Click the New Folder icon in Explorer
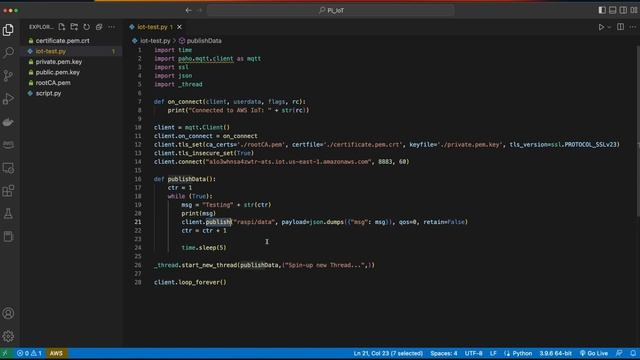The height and width of the screenshot is (360, 640). [74, 27]
